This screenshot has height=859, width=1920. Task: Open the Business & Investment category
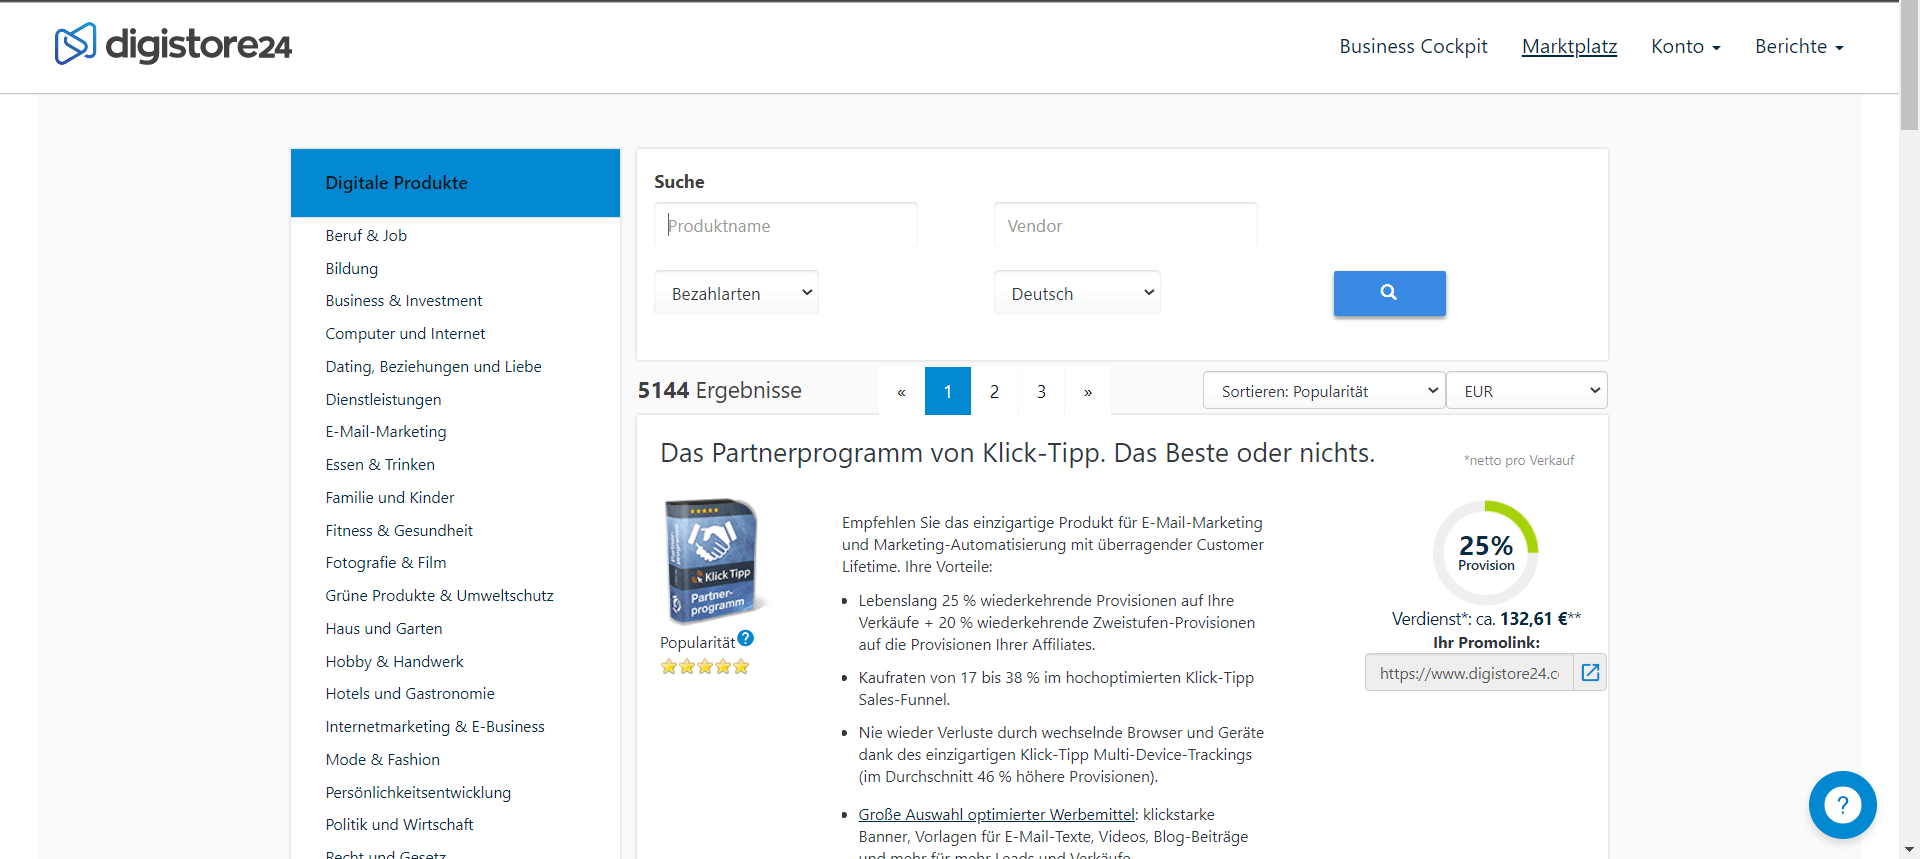tap(404, 300)
